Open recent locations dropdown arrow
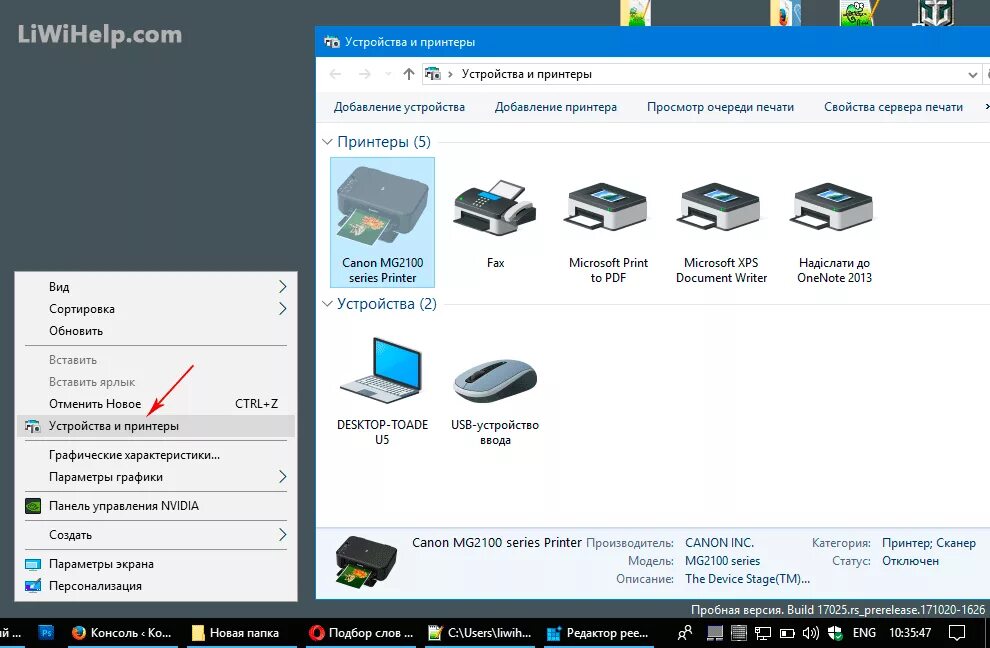This screenshot has width=990, height=648. pyautogui.click(x=388, y=75)
